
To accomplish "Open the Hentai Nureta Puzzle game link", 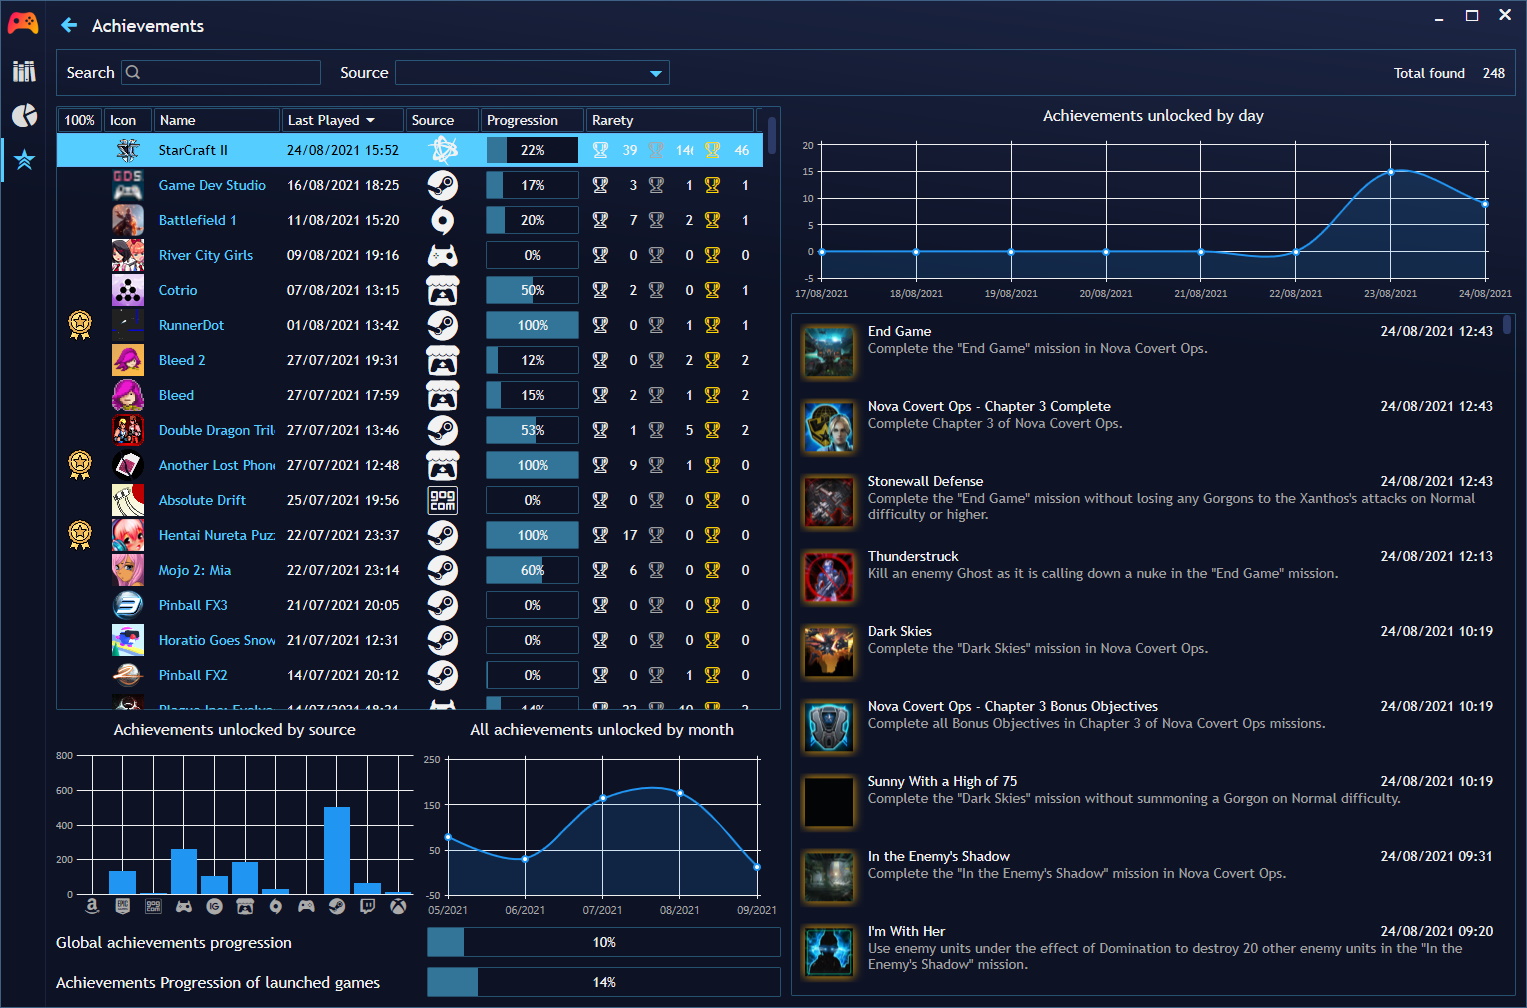I will [217, 535].
